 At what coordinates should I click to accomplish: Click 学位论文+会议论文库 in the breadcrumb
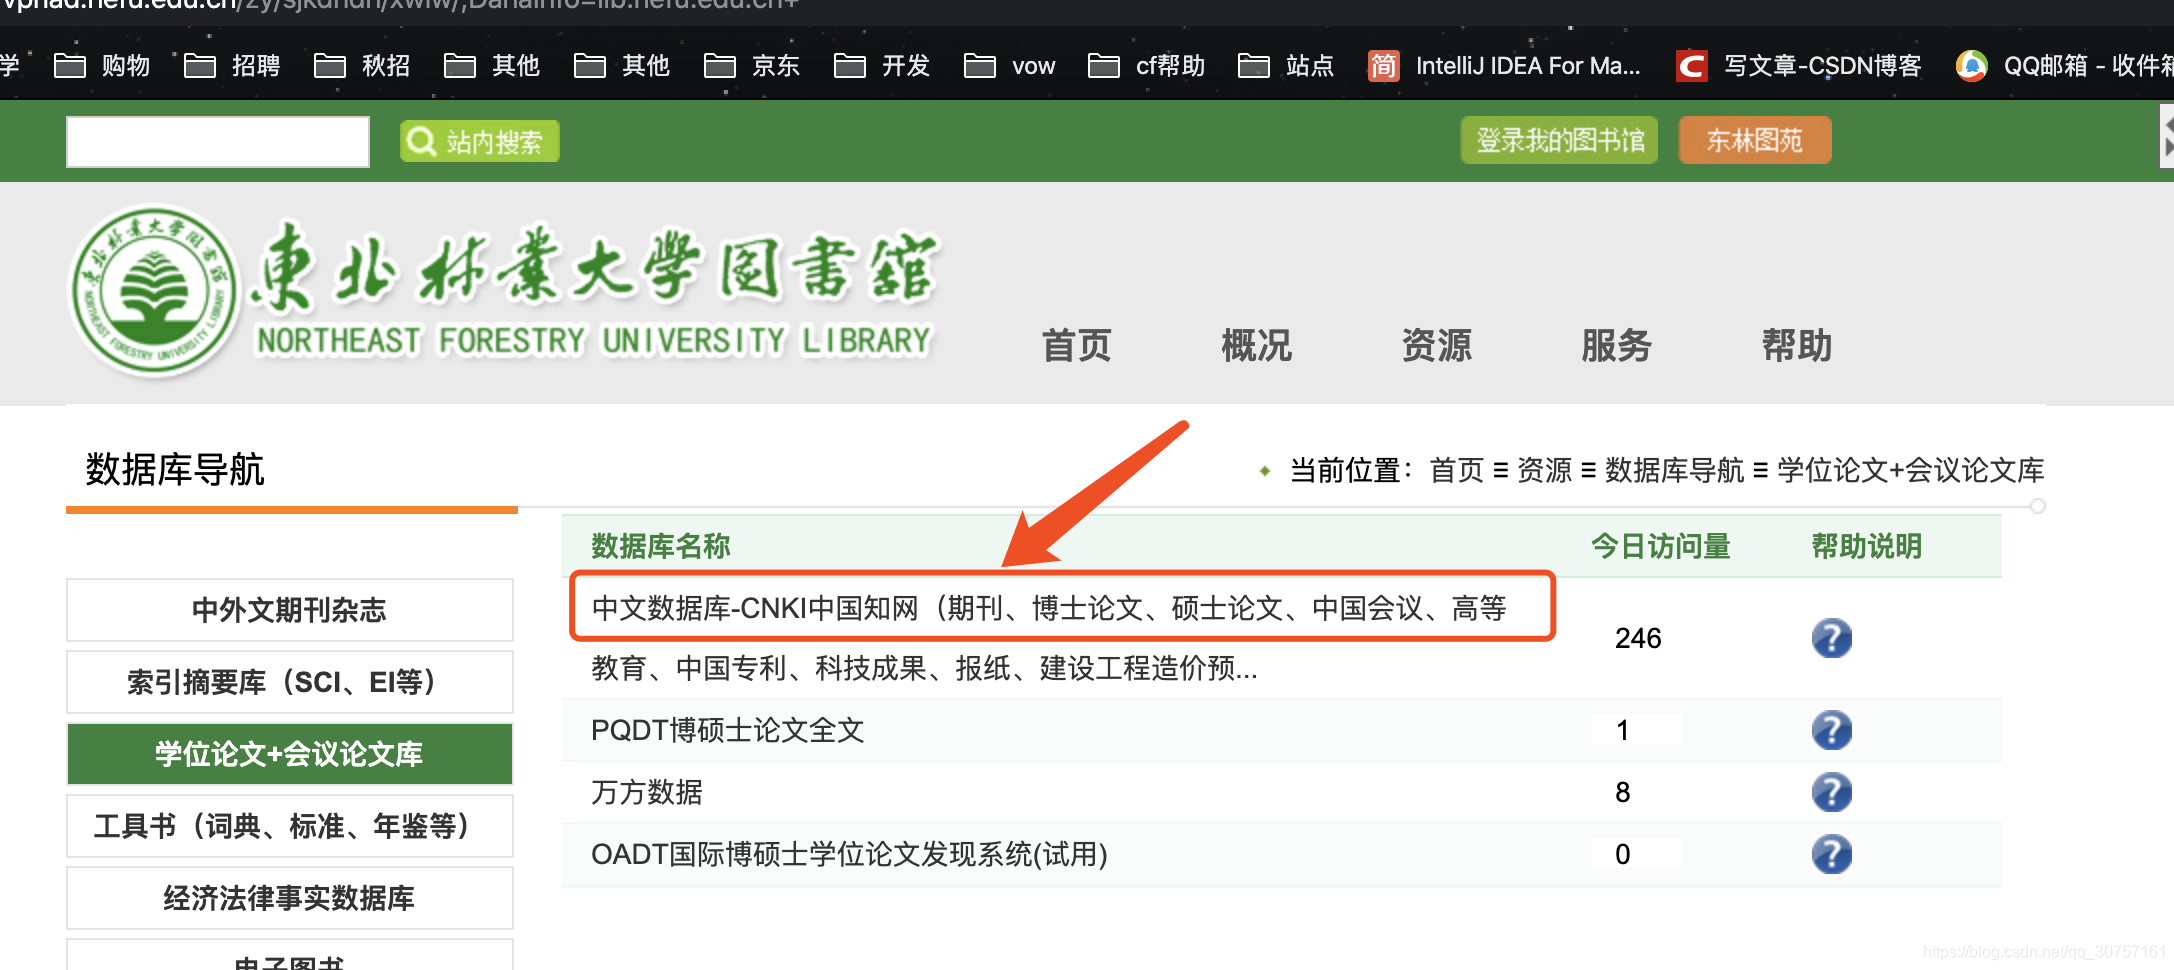click(x=1911, y=470)
